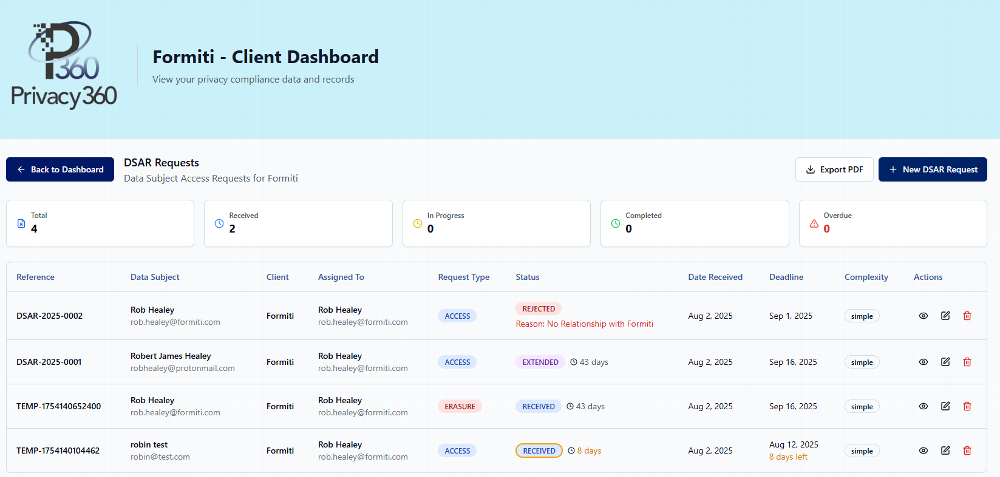Click the ERASURE request type badge

pyautogui.click(x=459, y=407)
